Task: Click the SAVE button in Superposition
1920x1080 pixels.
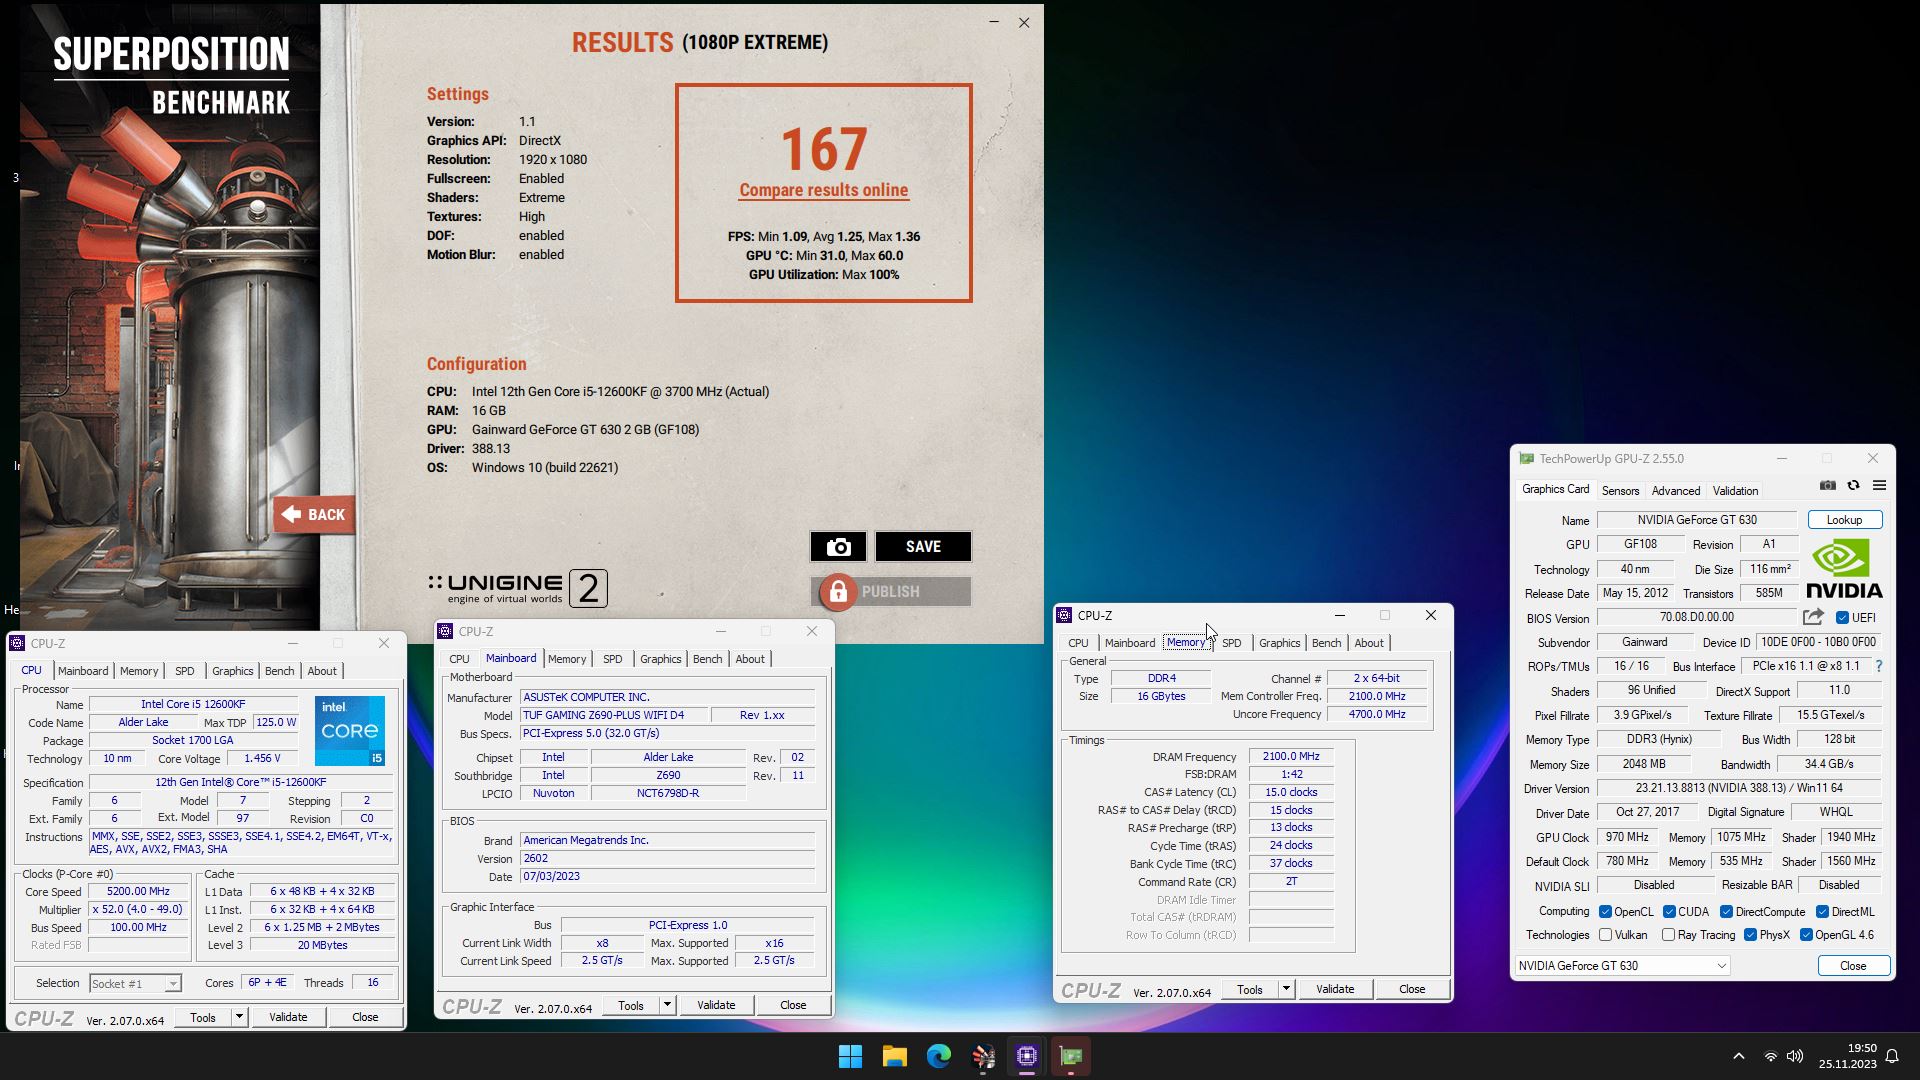Action: pos(923,547)
